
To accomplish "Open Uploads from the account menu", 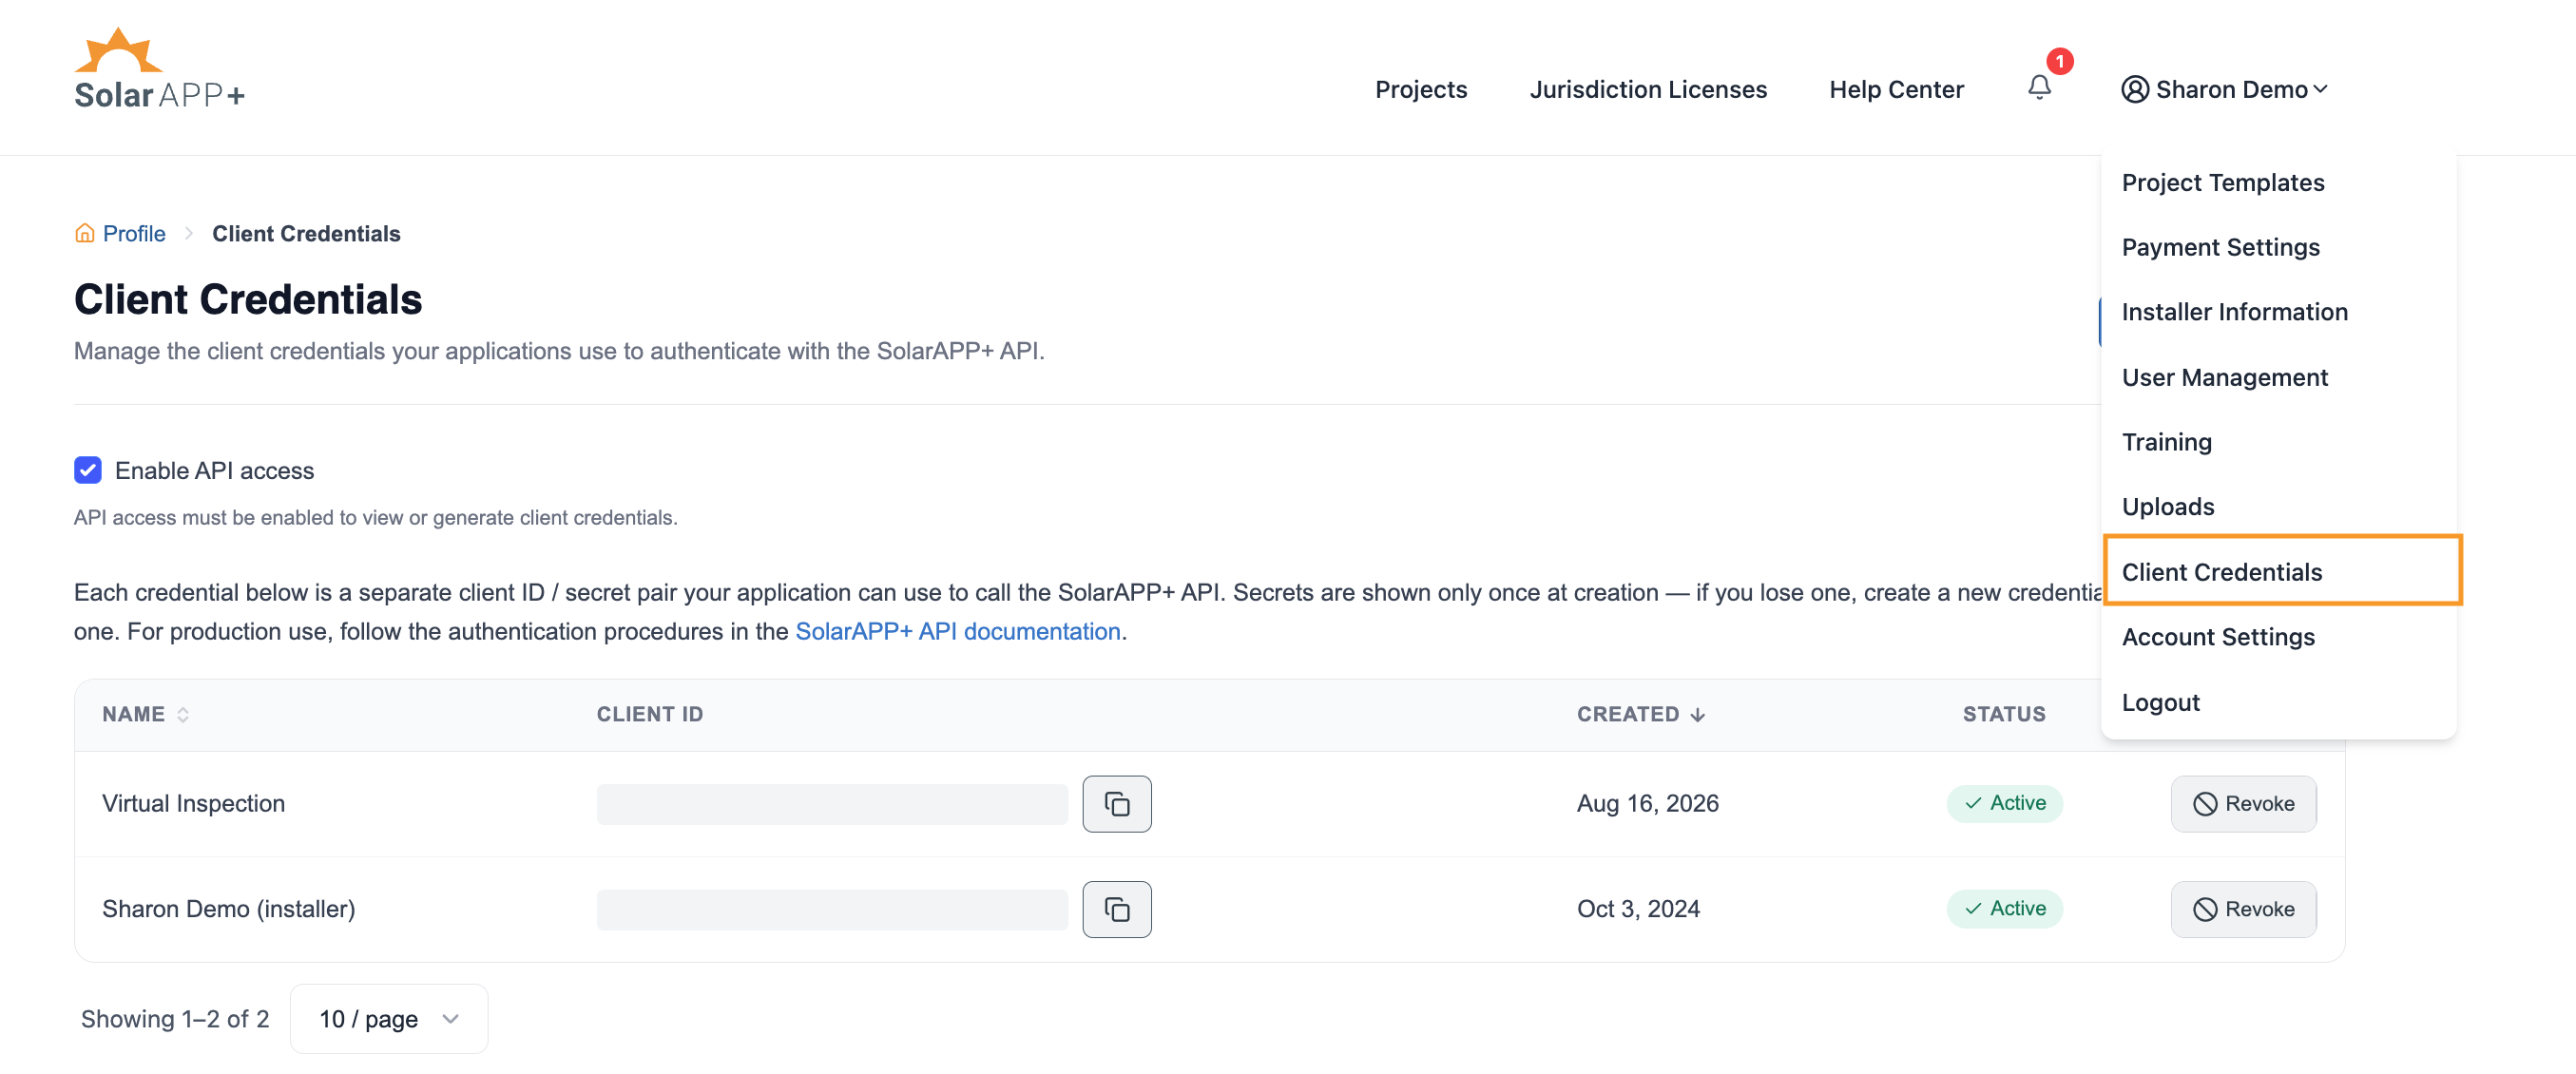I will (2168, 507).
